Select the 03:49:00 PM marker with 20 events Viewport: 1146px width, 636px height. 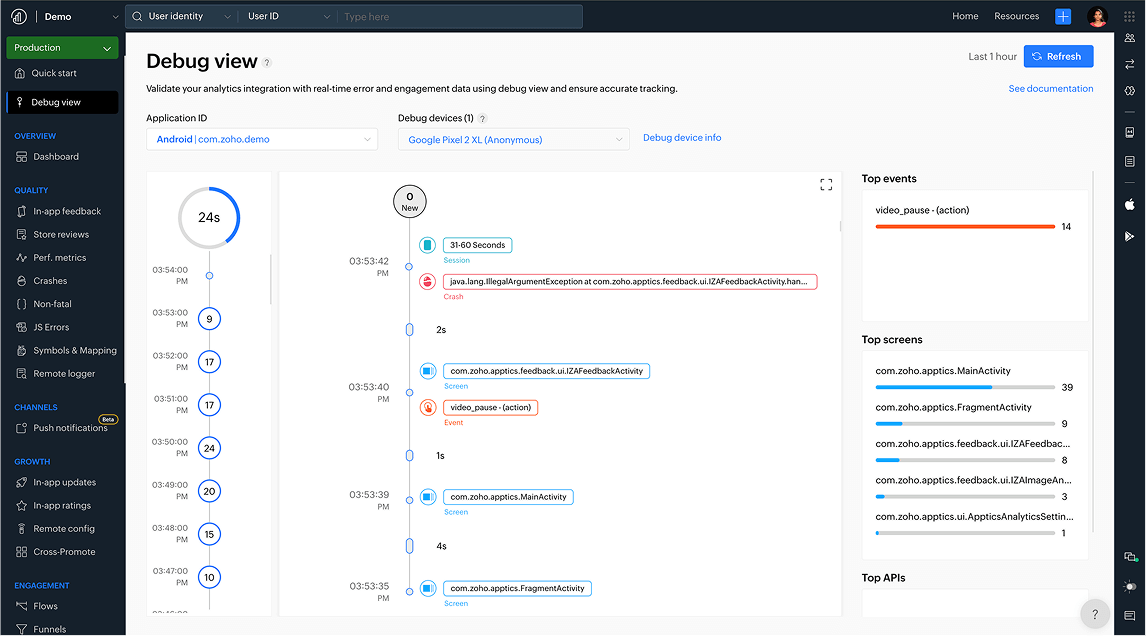click(x=209, y=491)
